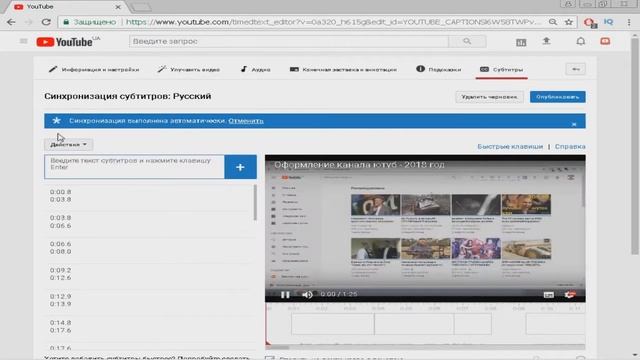Select subtitle row 0:14.8 – 0:17.6
The image size is (640, 360).
(x=149, y=326)
